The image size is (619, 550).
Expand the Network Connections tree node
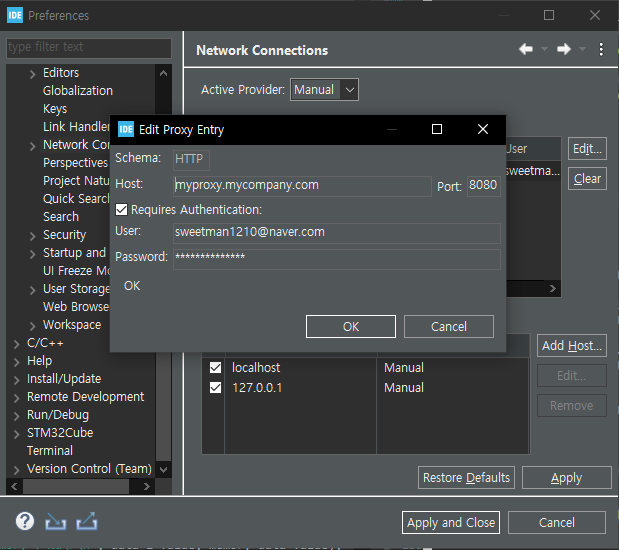(33, 146)
